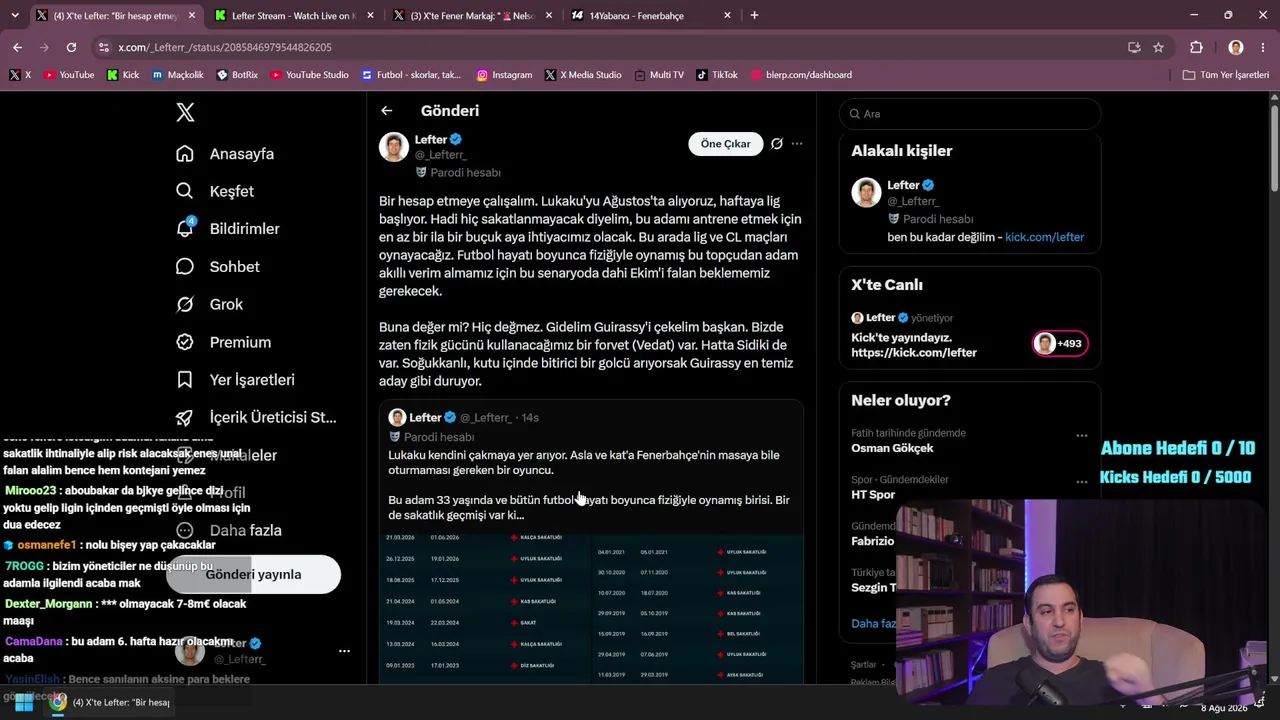Click the Osman Gökçek trend
Screen dimensions: 1280x720
tap(892, 448)
